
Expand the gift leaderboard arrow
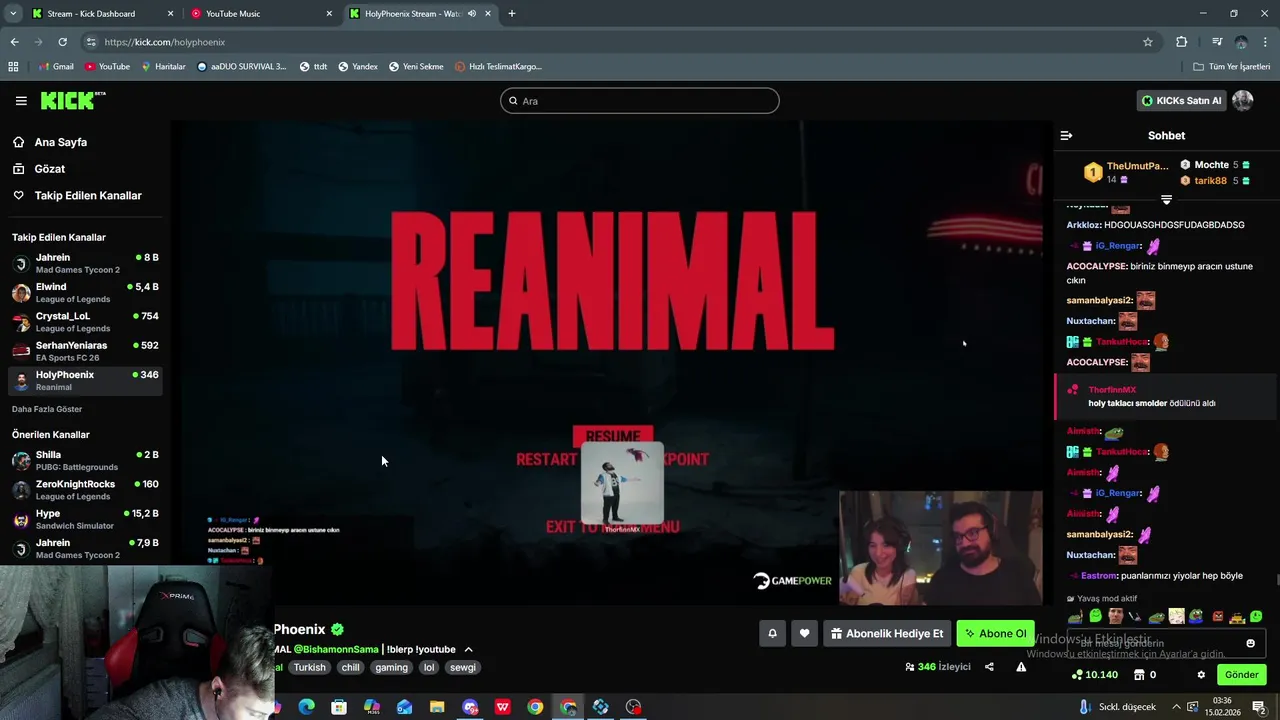pyautogui.click(x=1166, y=200)
